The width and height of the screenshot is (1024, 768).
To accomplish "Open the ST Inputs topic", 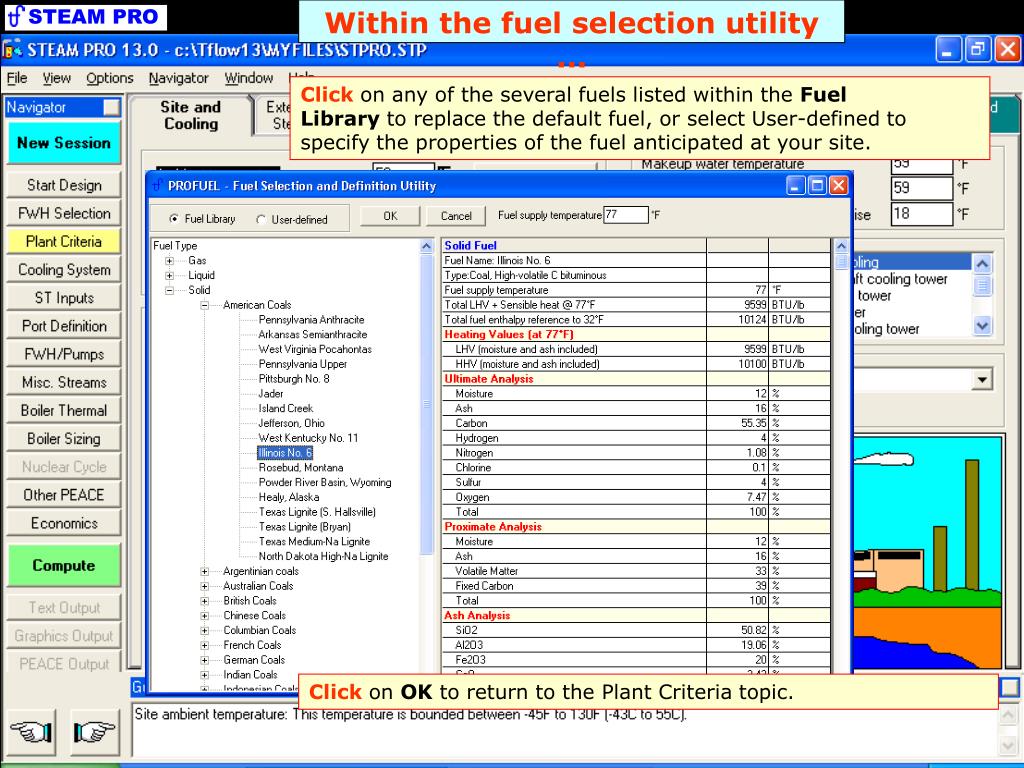I will (64, 298).
